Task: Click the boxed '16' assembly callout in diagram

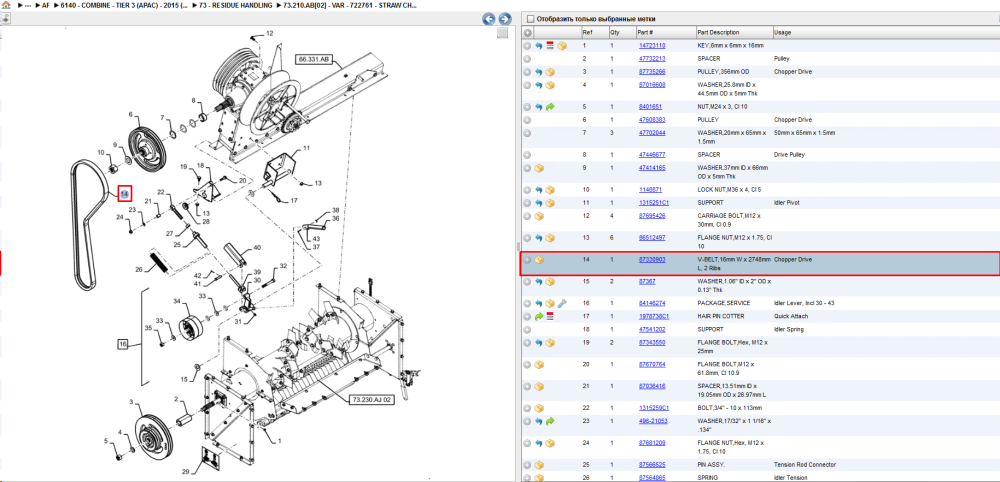Action: coord(123,344)
